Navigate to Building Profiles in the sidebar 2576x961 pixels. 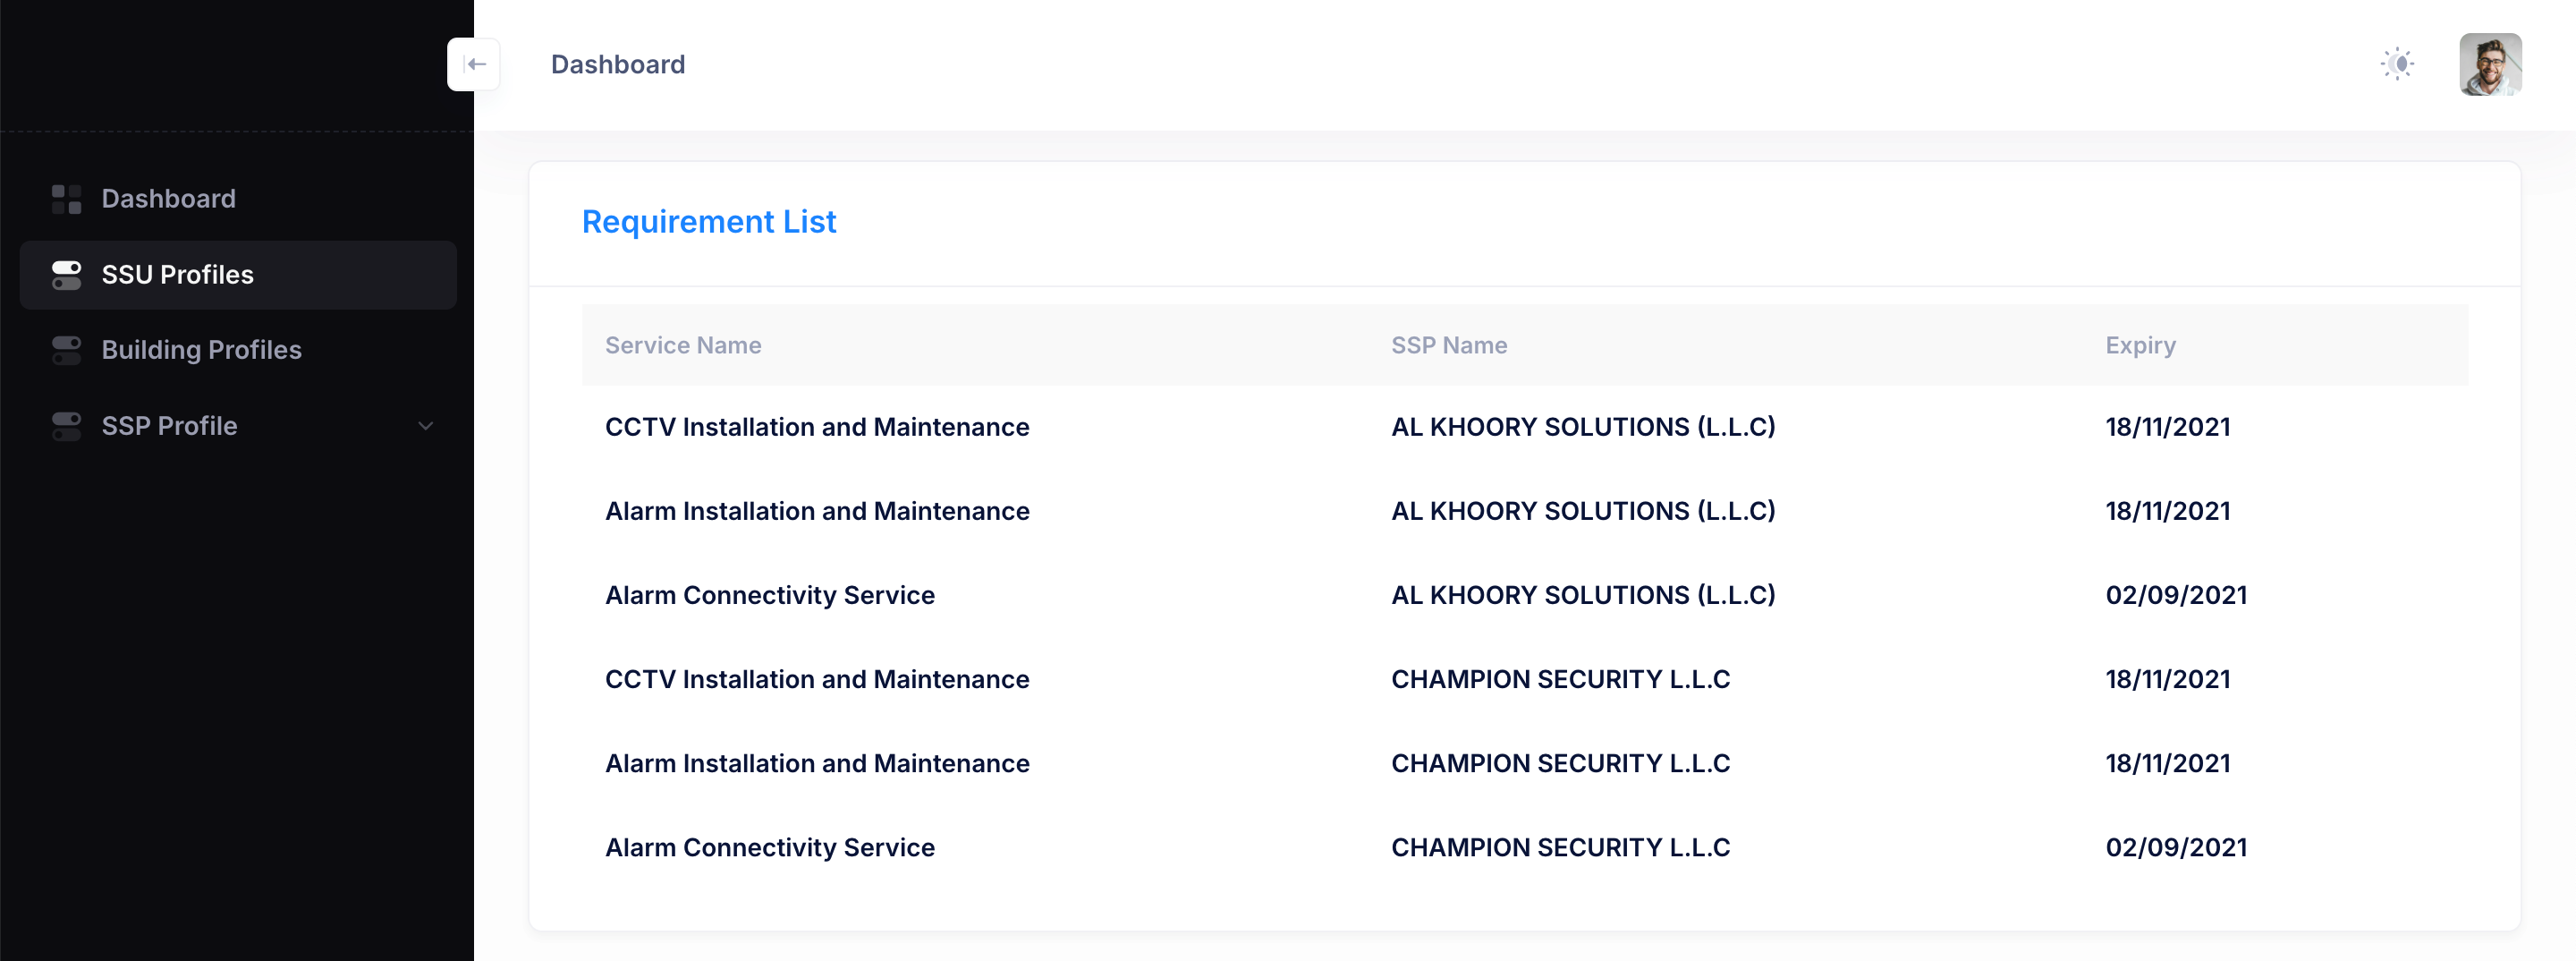point(201,350)
